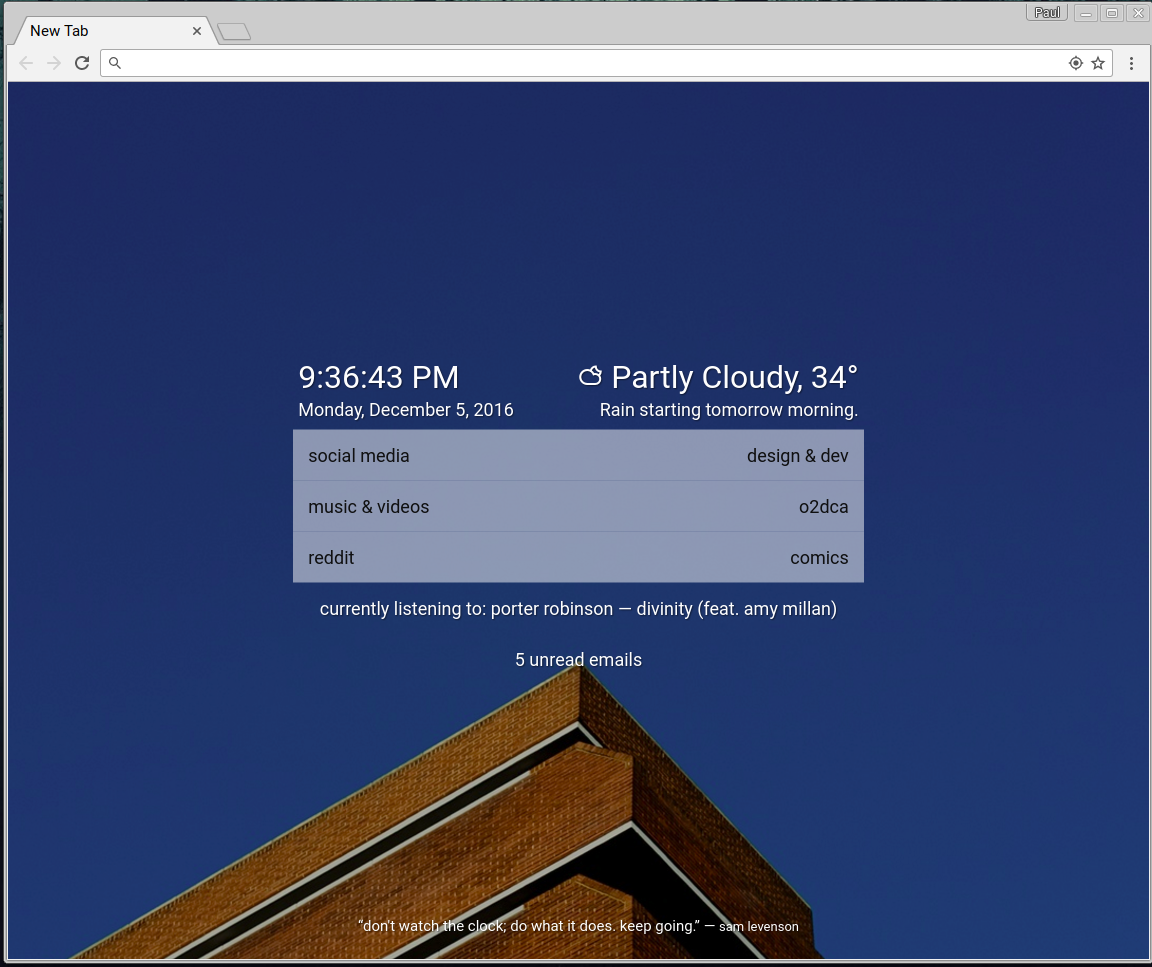The image size is (1152, 967).
Task: Close the New Tab tab
Action: click(197, 31)
